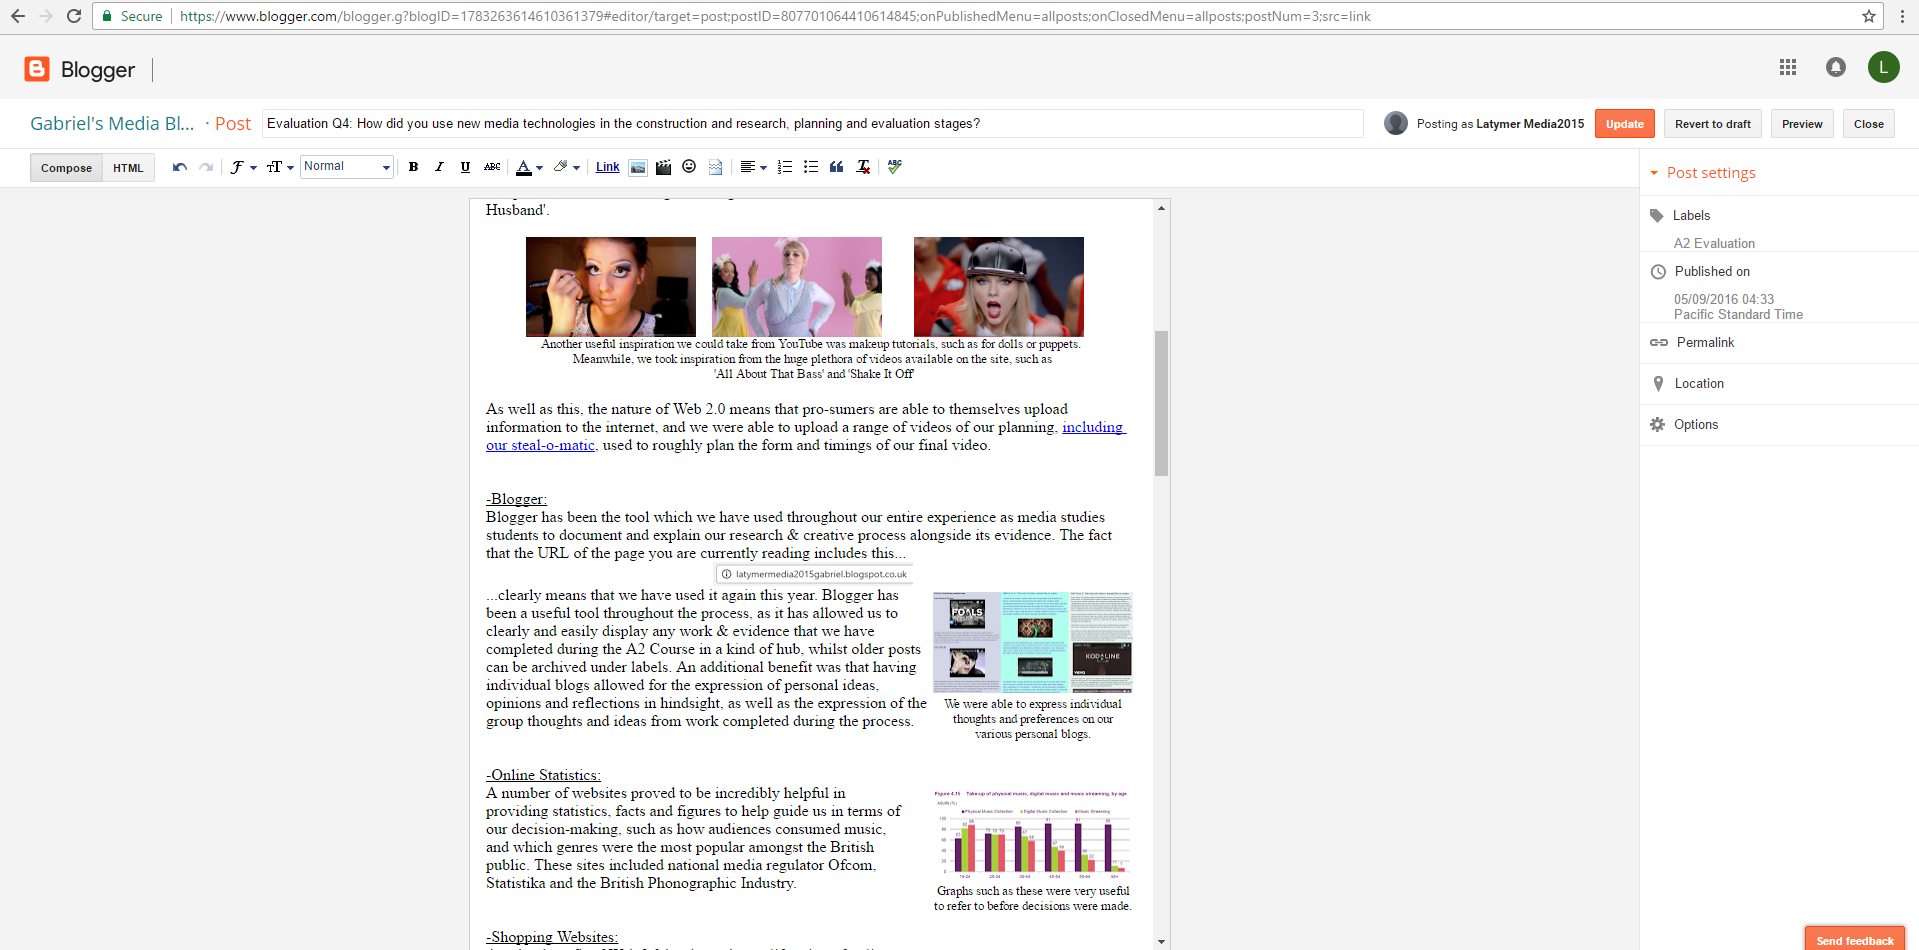Click the '-Online Statistics:' heading text
Image resolution: width=1919 pixels, height=950 pixels.
pyautogui.click(x=544, y=775)
